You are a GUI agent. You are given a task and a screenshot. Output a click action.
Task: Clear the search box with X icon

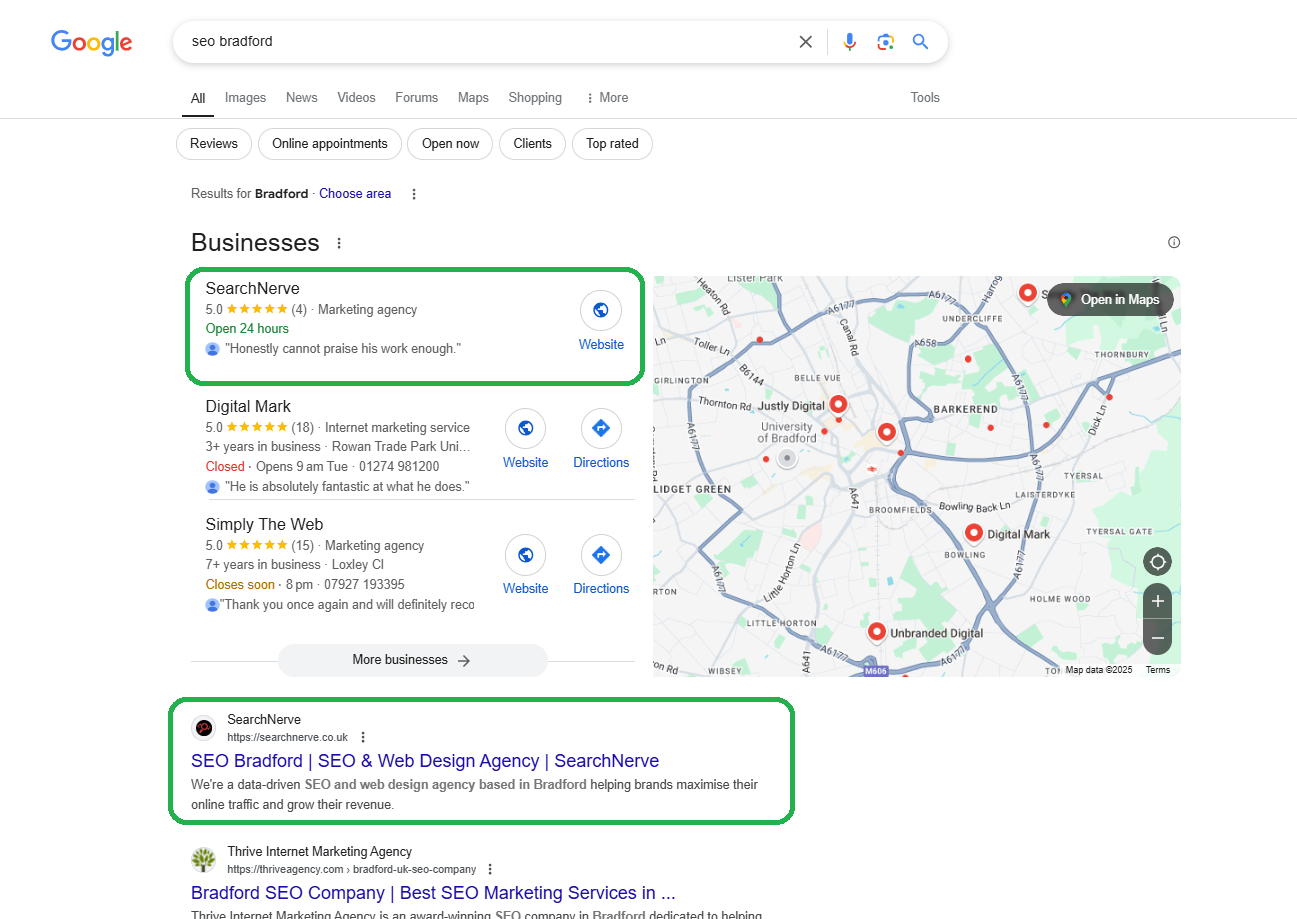pyautogui.click(x=805, y=42)
